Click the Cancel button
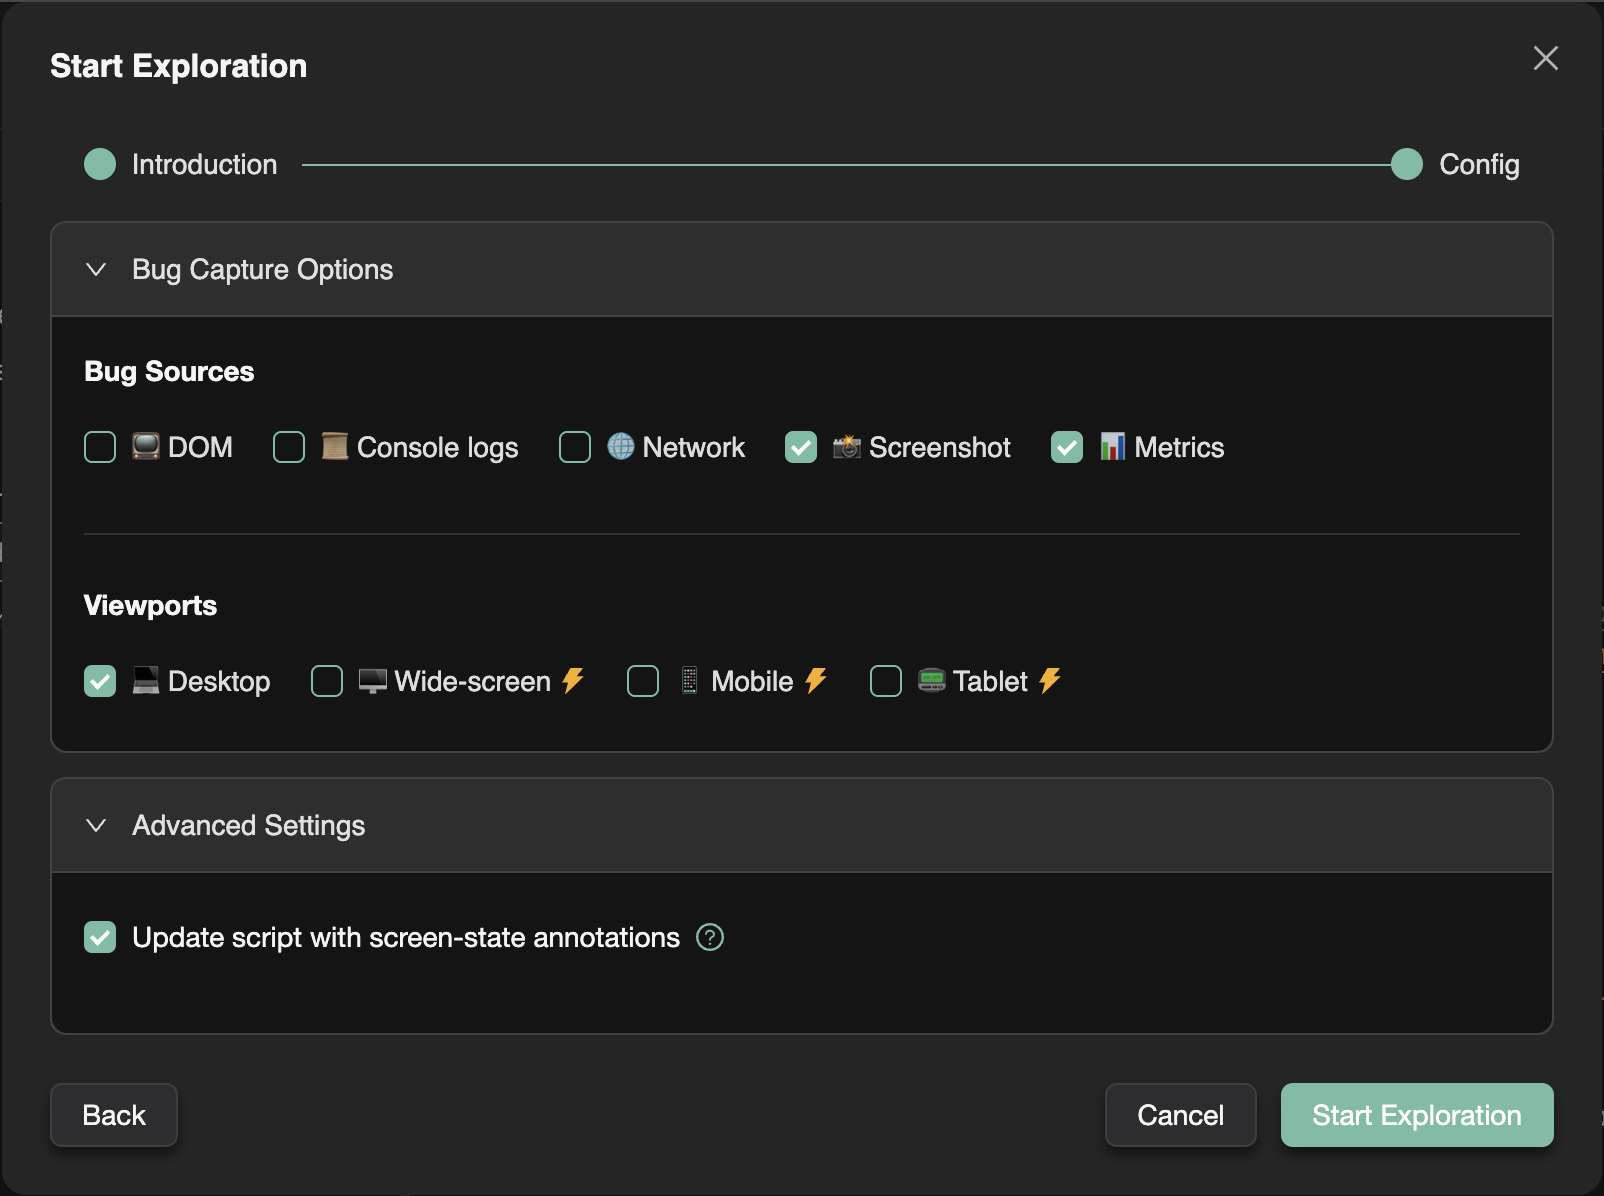This screenshot has height=1196, width=1604. click(x=1180, y=1115)
